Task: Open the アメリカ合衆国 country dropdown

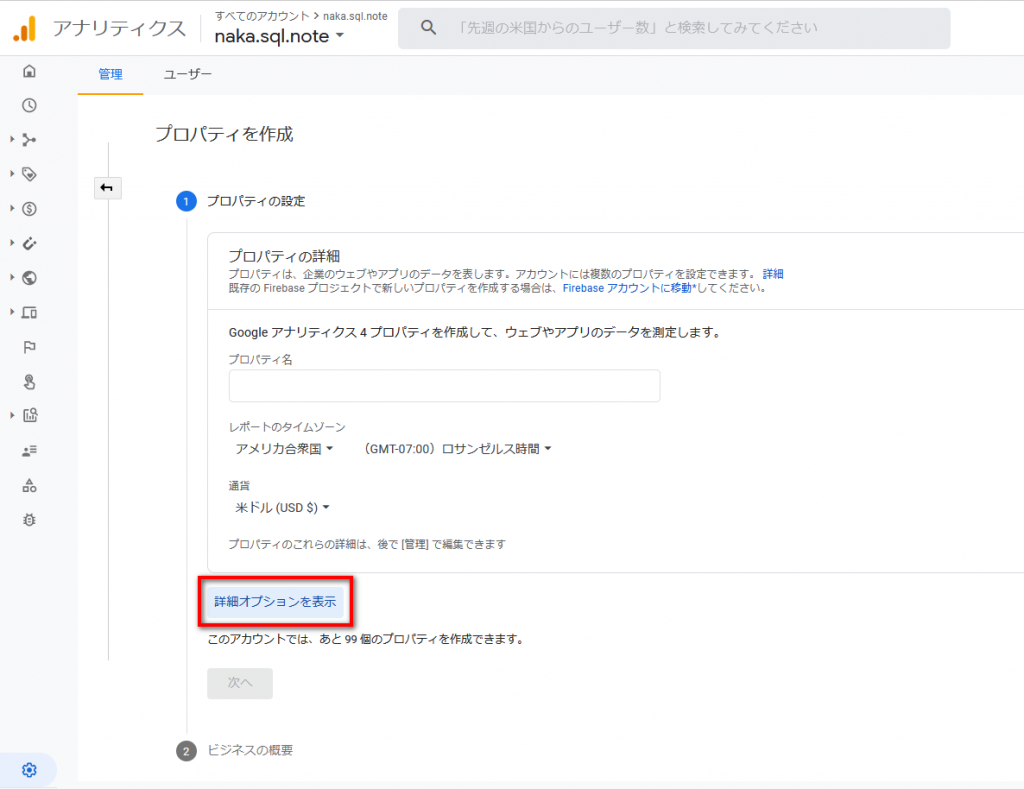Action: (x=284, y=449)
